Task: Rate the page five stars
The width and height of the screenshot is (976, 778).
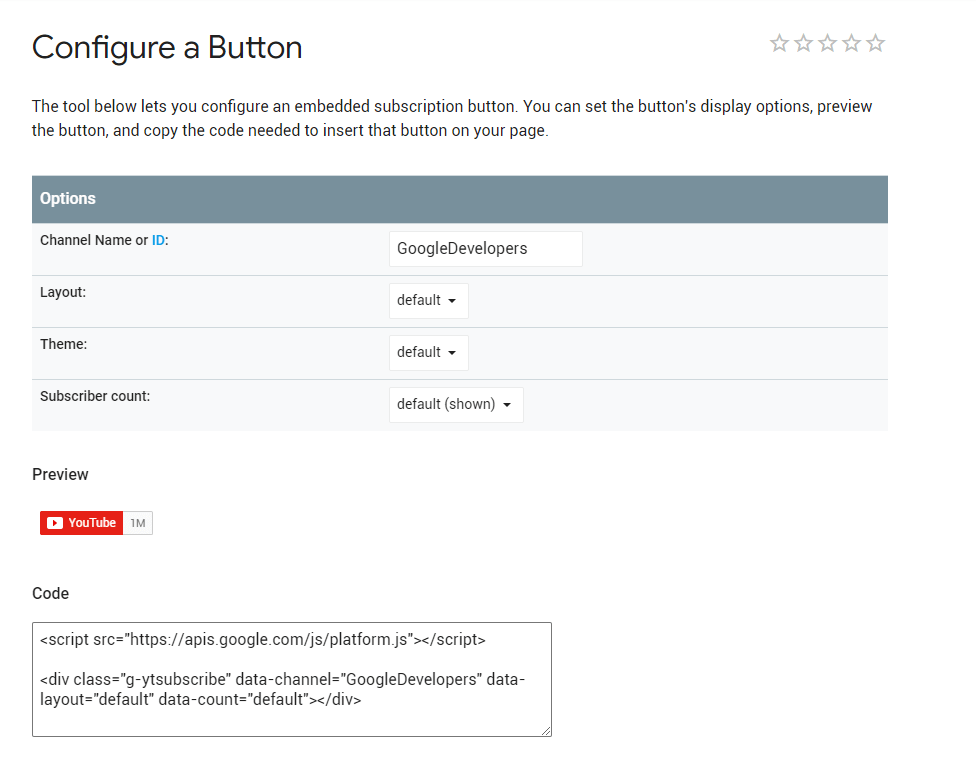Action: 876,43
